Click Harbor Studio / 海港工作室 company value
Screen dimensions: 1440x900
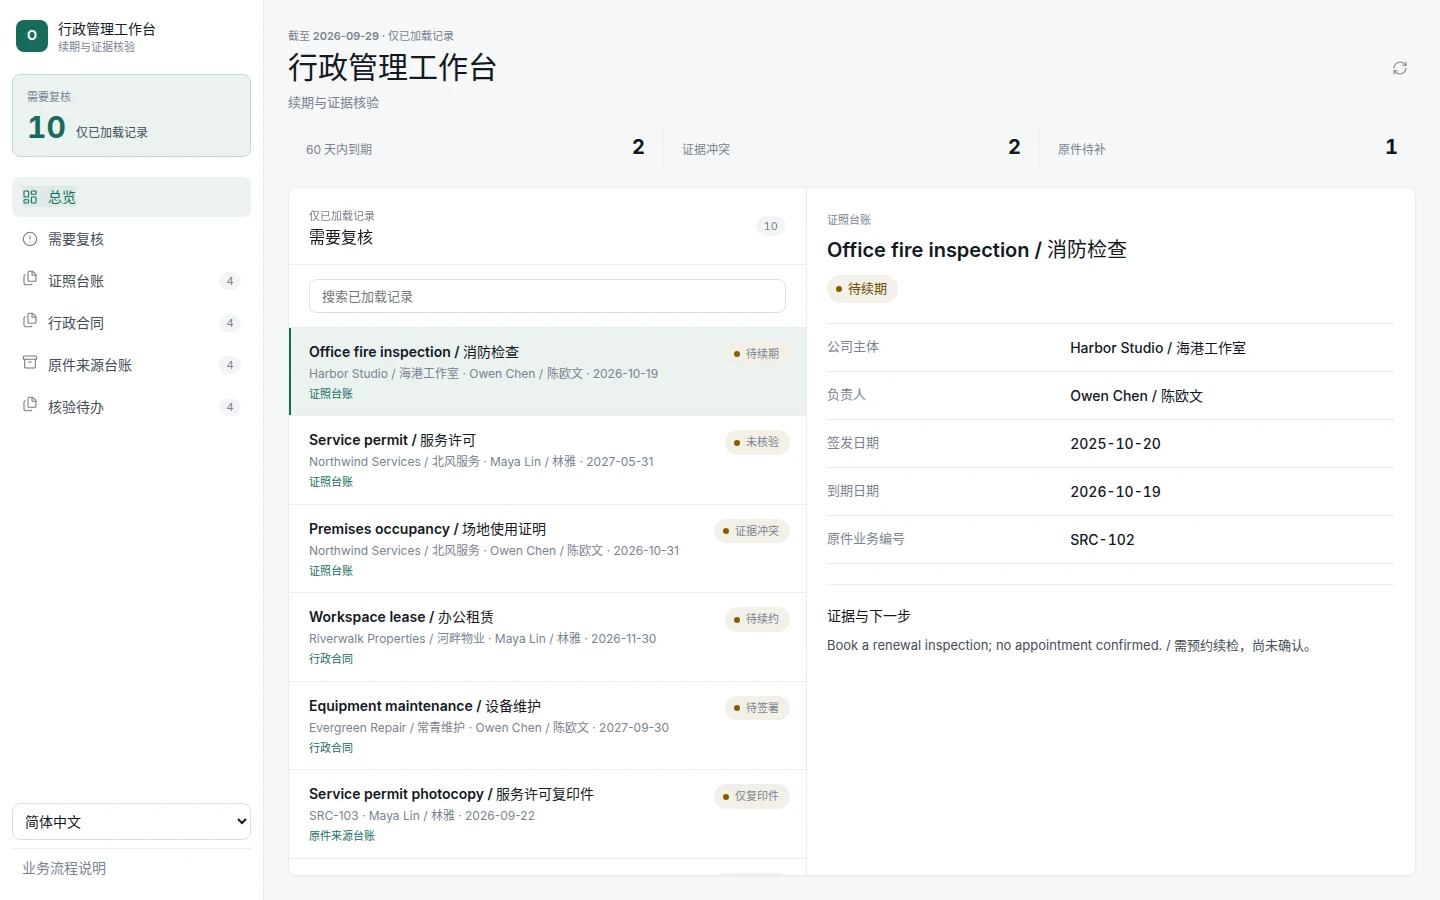(1158, 348)
